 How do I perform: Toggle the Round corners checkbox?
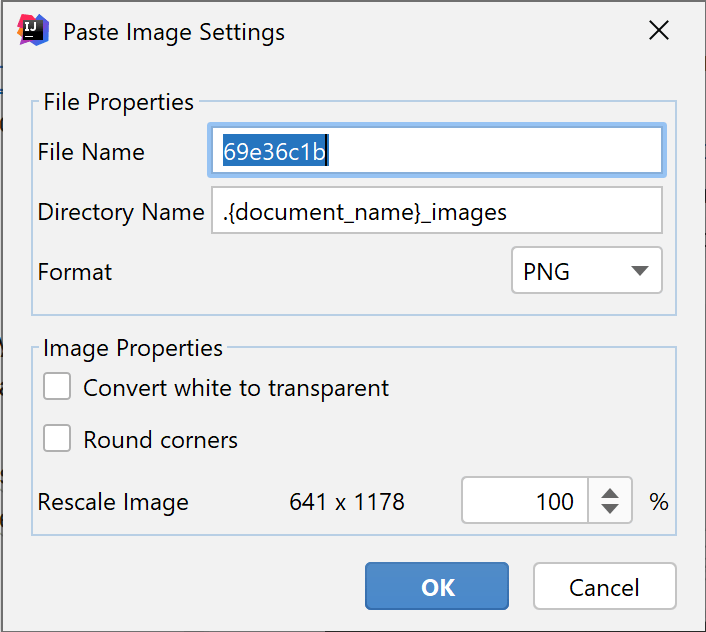[57, 438]
